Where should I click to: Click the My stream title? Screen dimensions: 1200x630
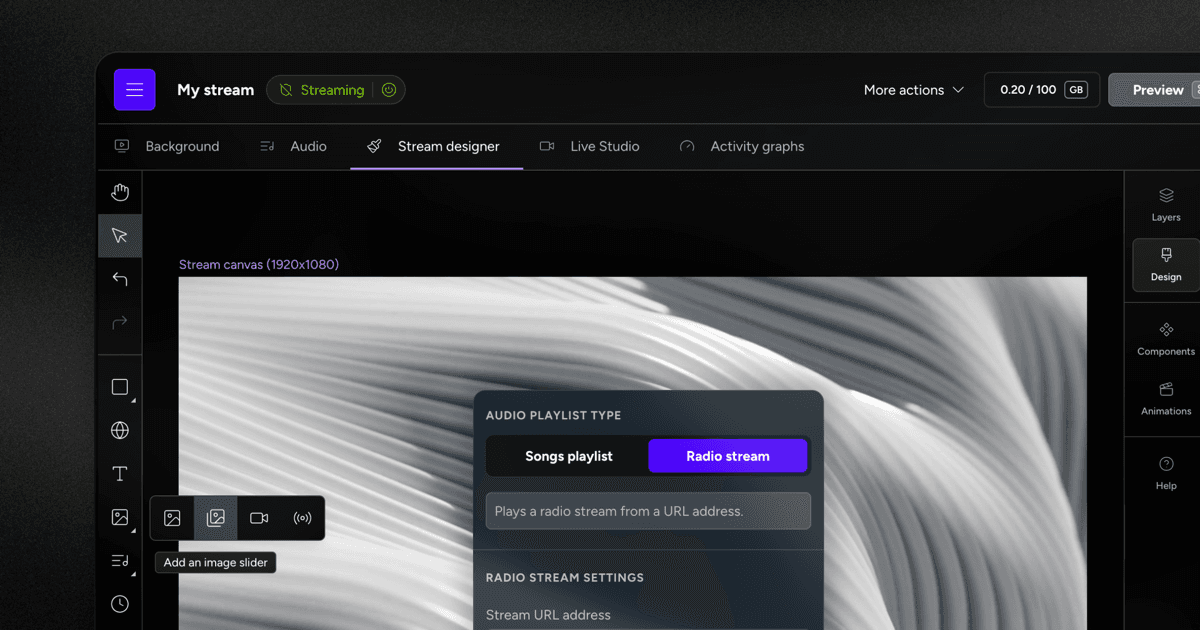[216, 90]
